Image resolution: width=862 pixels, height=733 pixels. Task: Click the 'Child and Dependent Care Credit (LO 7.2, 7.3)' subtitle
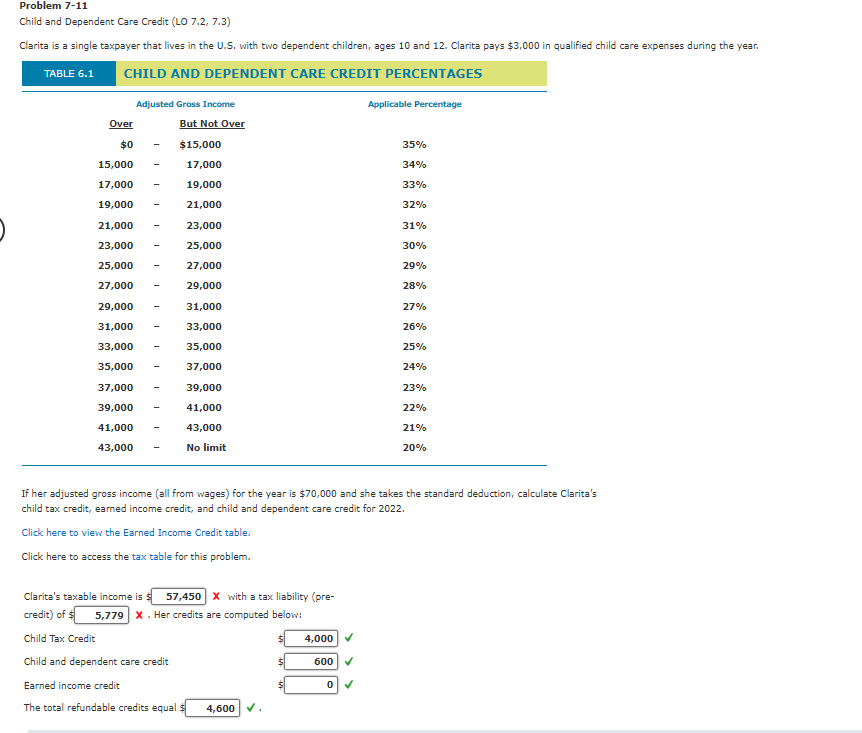125,21
